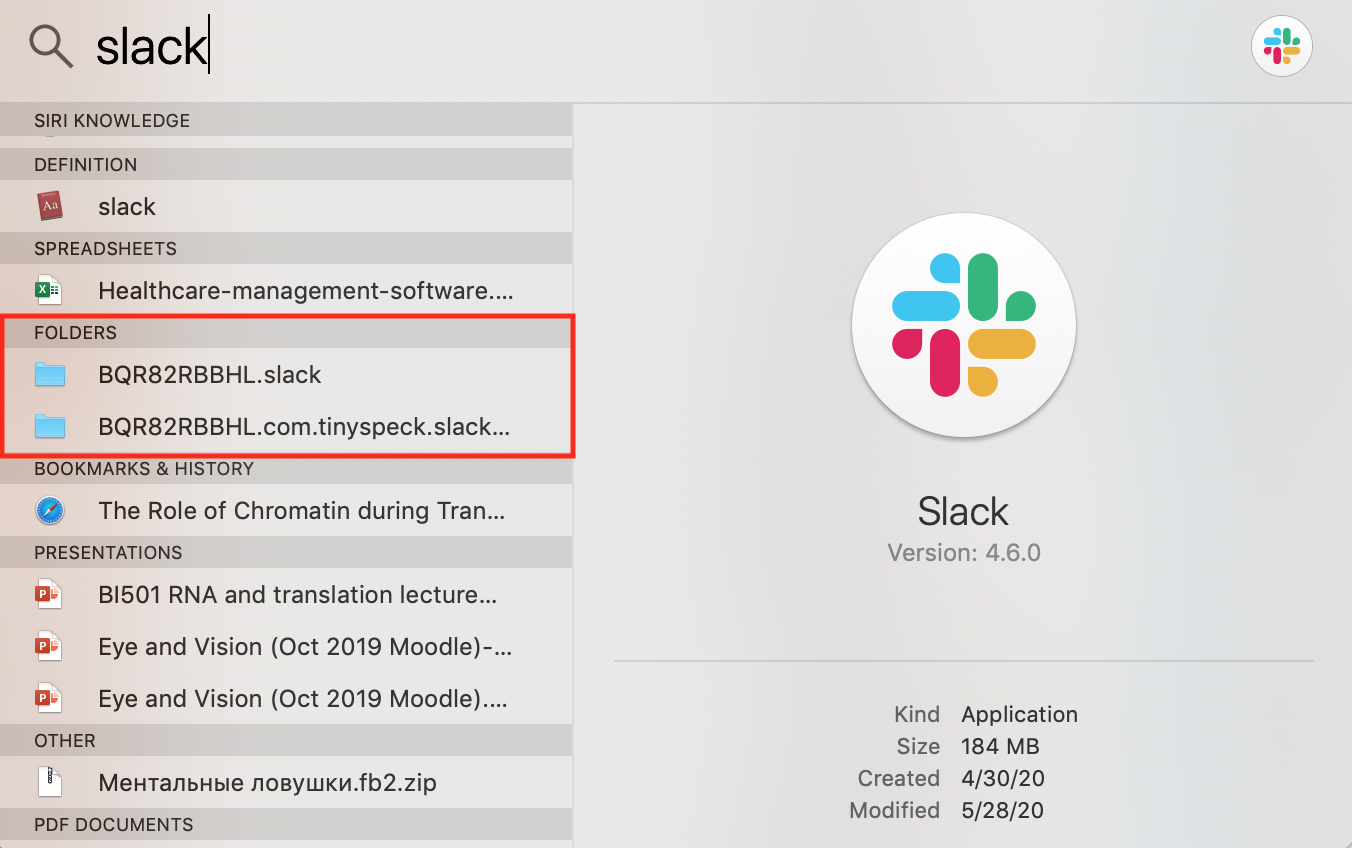Click the Created date "4/30/20"
The image size is (1352, 848).
1003,779
